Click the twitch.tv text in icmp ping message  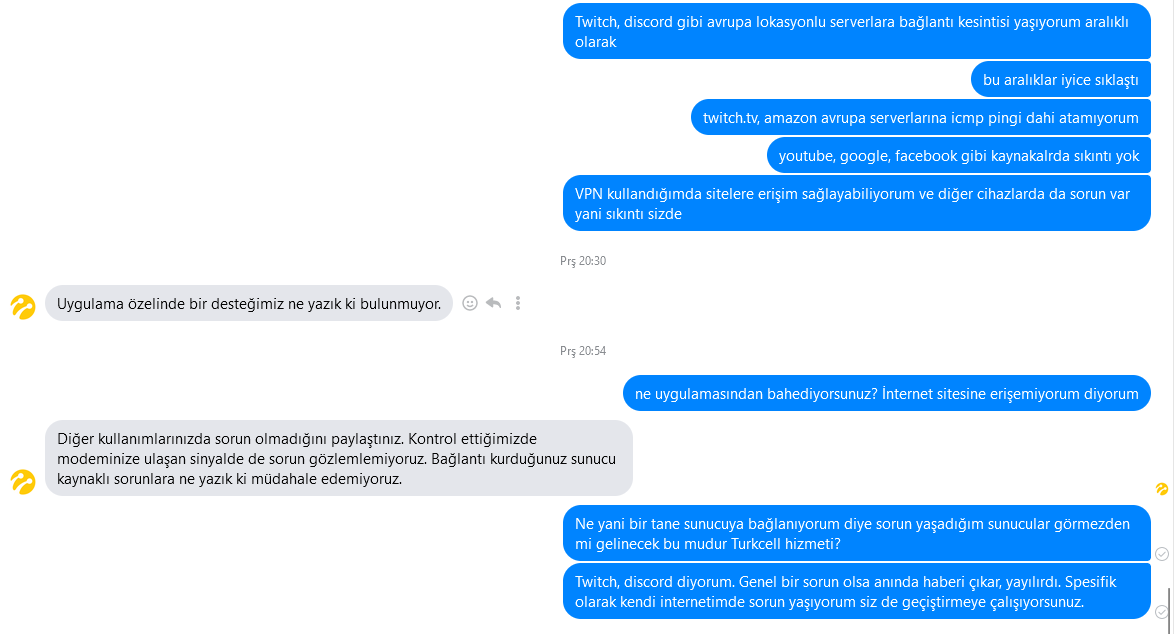[x=731, y=118]
